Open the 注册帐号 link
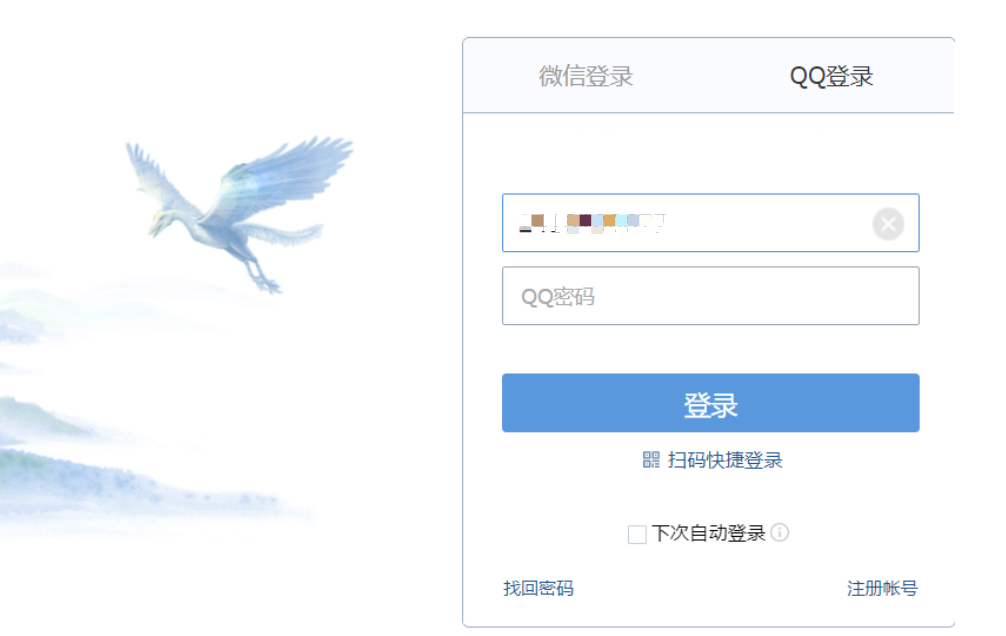Image resolution: width=1006 pixels, height=636 pixels. [882, 588]
